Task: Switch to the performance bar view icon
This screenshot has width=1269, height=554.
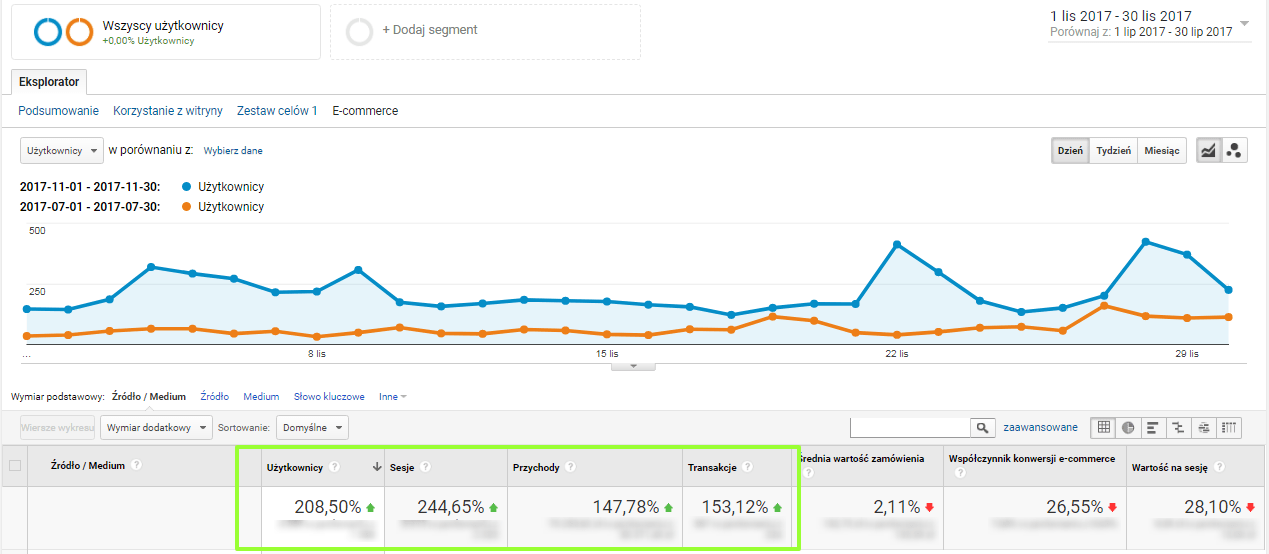Action: tap(1153, 428)
